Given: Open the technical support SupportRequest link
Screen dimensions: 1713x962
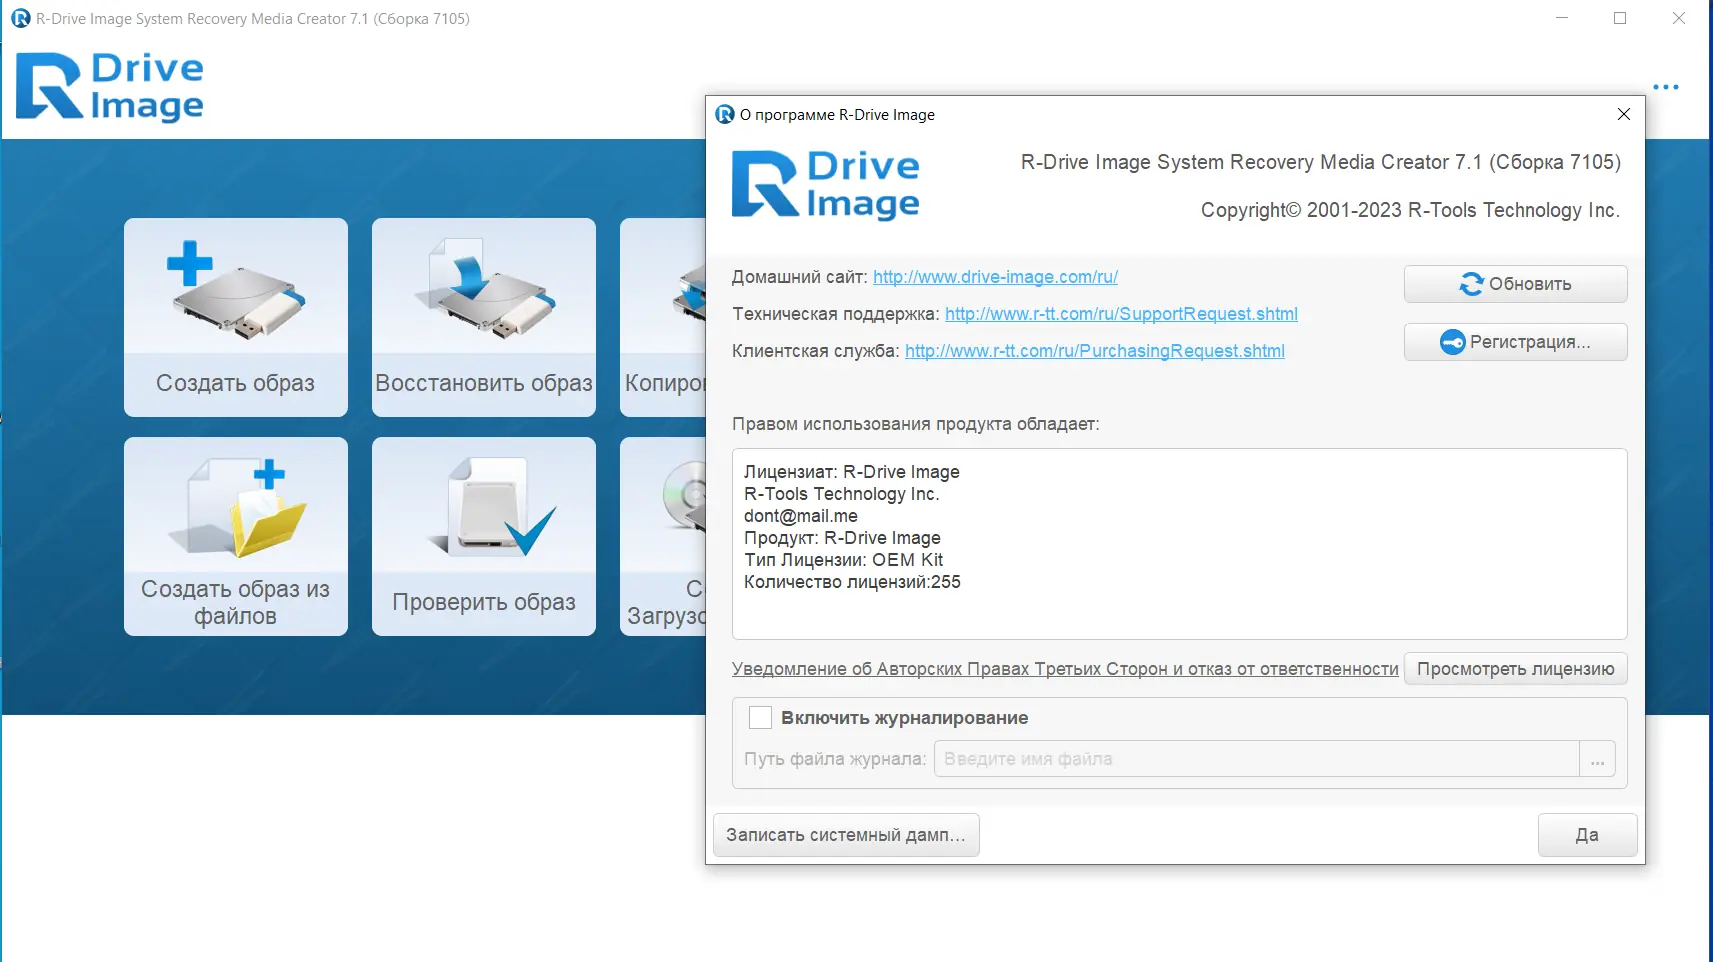Looking at the screenshot, I should (1120, 313).
